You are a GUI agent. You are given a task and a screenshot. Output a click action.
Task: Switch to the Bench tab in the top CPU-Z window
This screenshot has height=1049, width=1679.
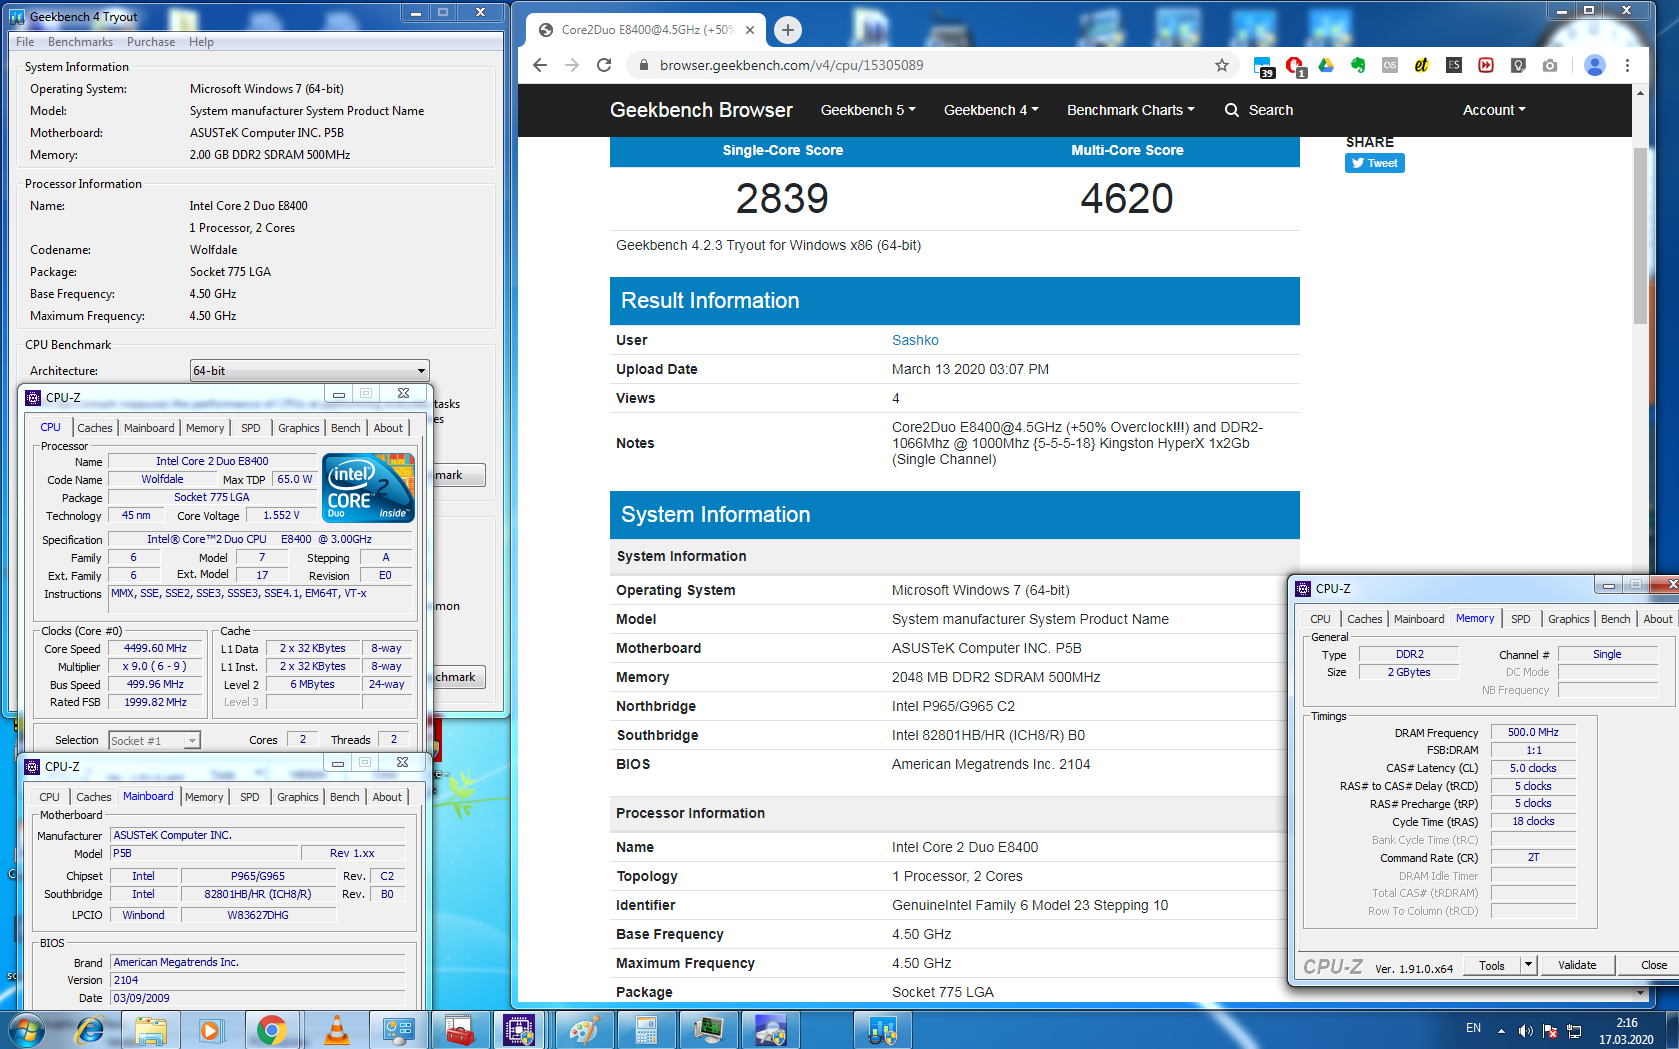point(346,428)
